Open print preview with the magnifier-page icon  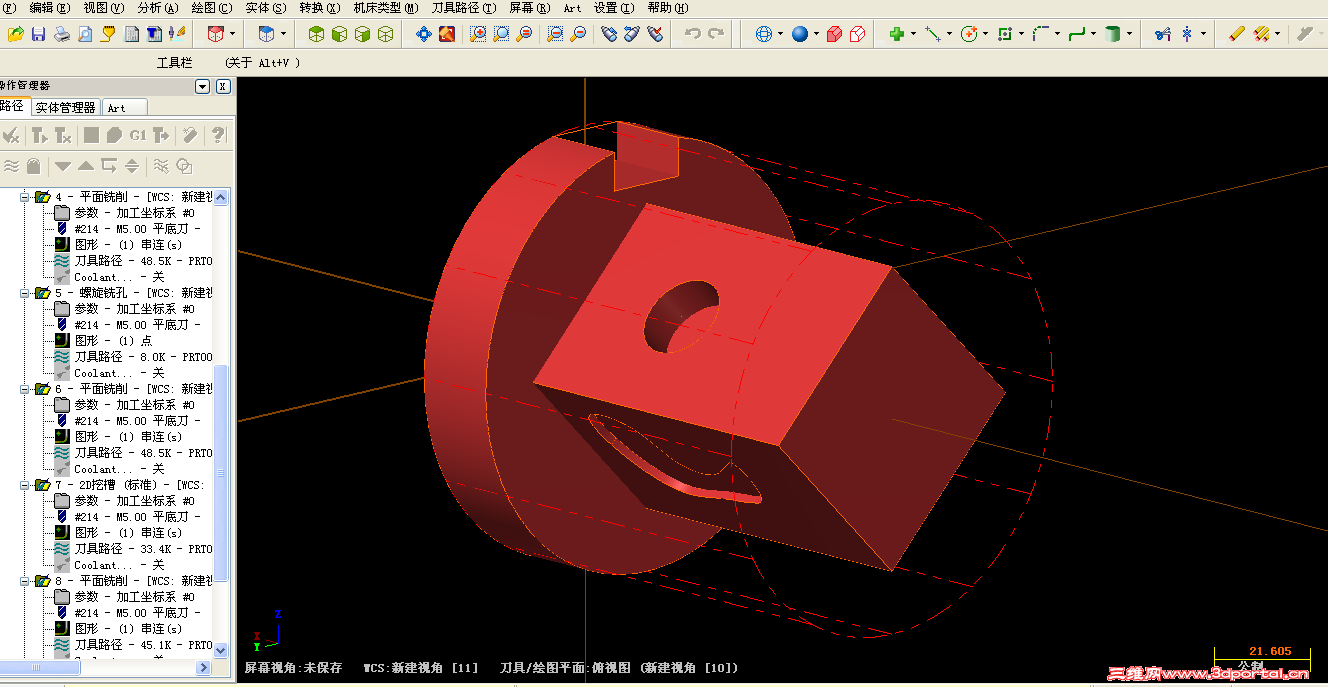point(85,34)
